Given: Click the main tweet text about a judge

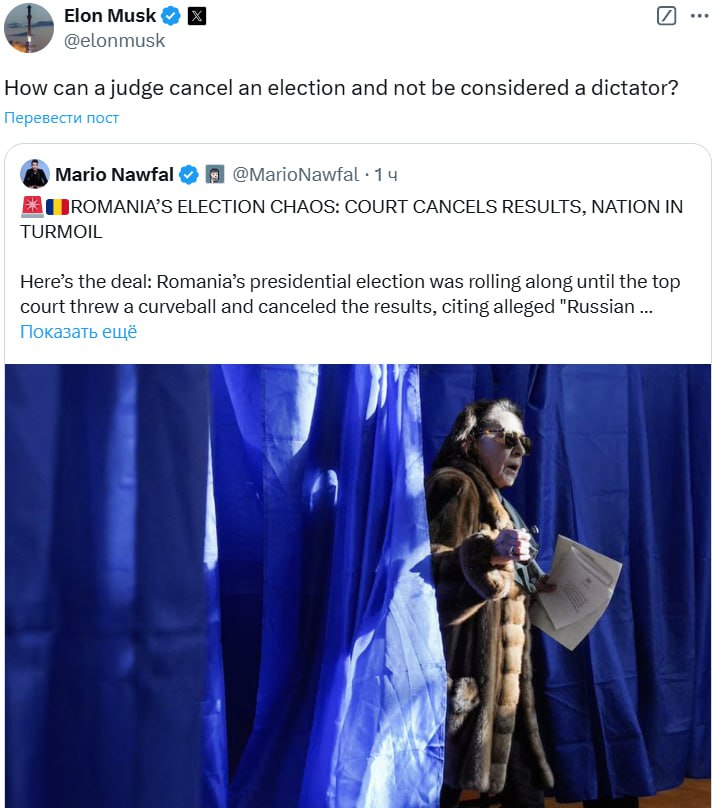Looking at the screenshot, I should 341,88.
